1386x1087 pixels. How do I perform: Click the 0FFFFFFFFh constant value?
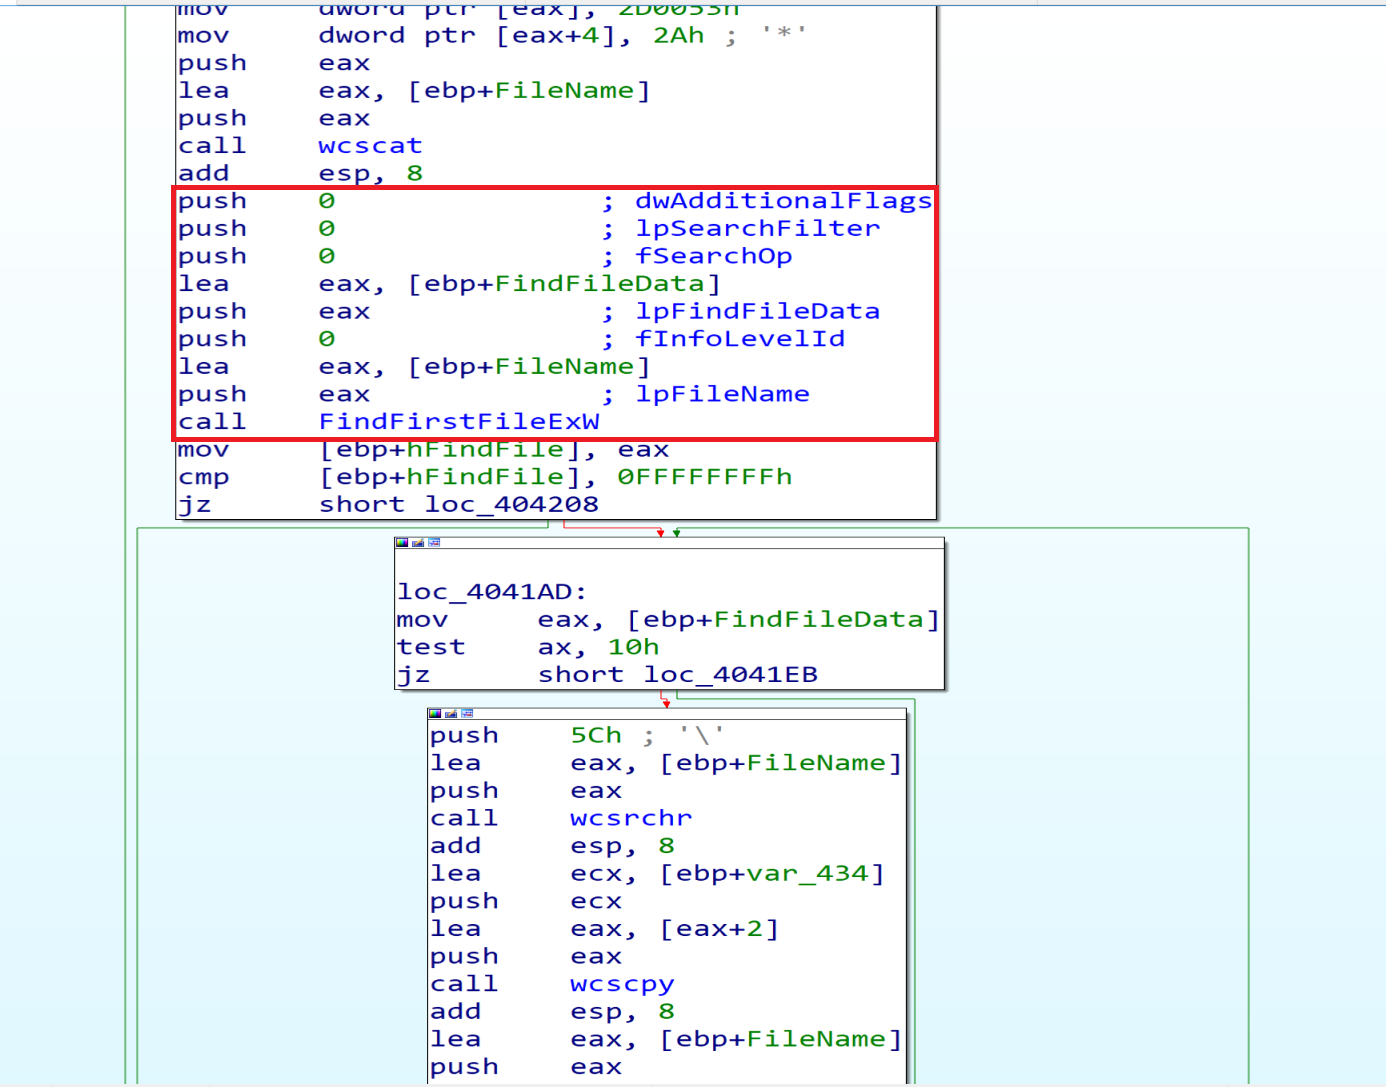point(704,477)
